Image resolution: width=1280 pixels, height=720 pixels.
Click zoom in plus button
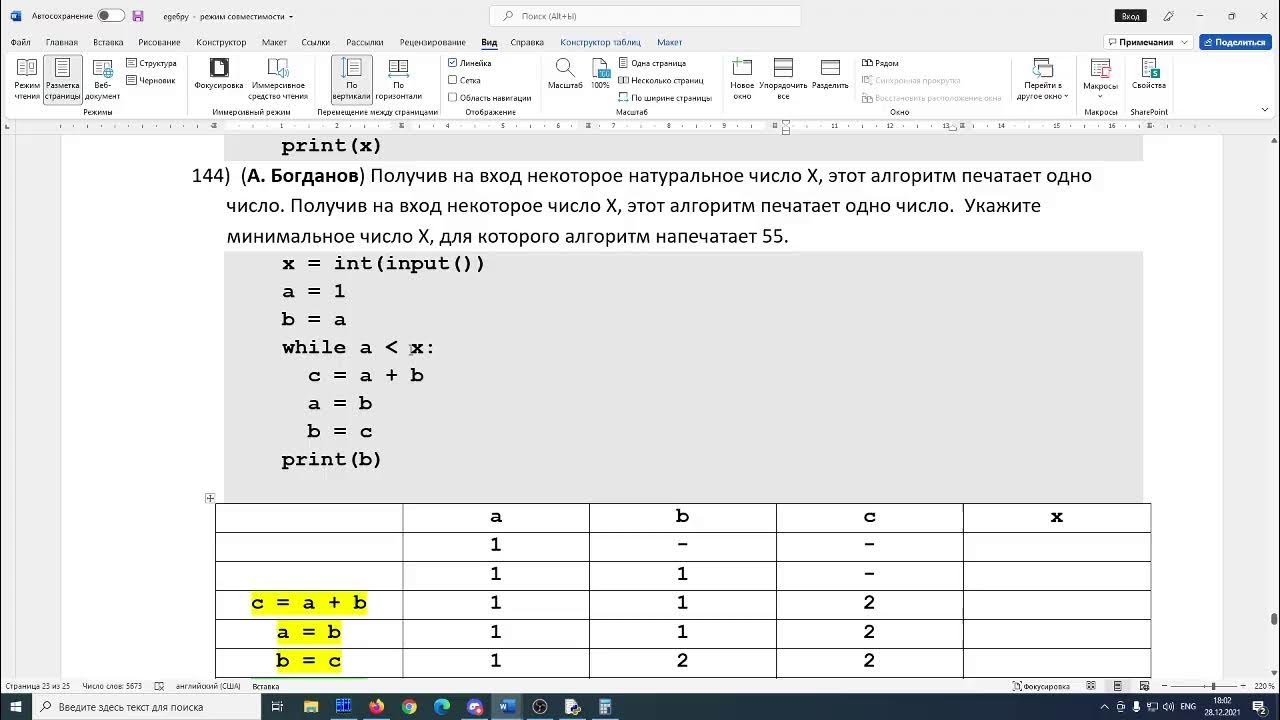point(1245,686)
